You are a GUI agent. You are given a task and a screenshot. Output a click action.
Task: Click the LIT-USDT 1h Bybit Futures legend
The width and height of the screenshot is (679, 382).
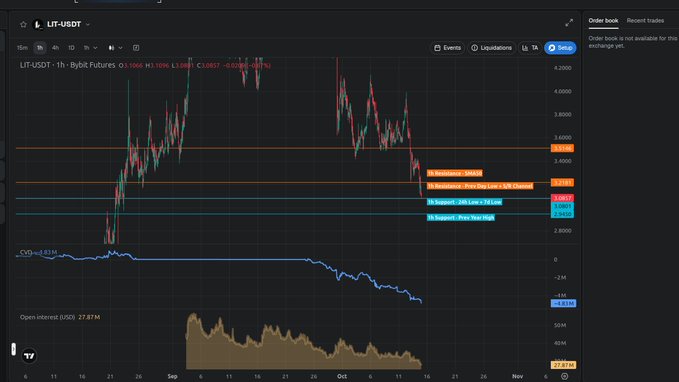pos(68,65)
